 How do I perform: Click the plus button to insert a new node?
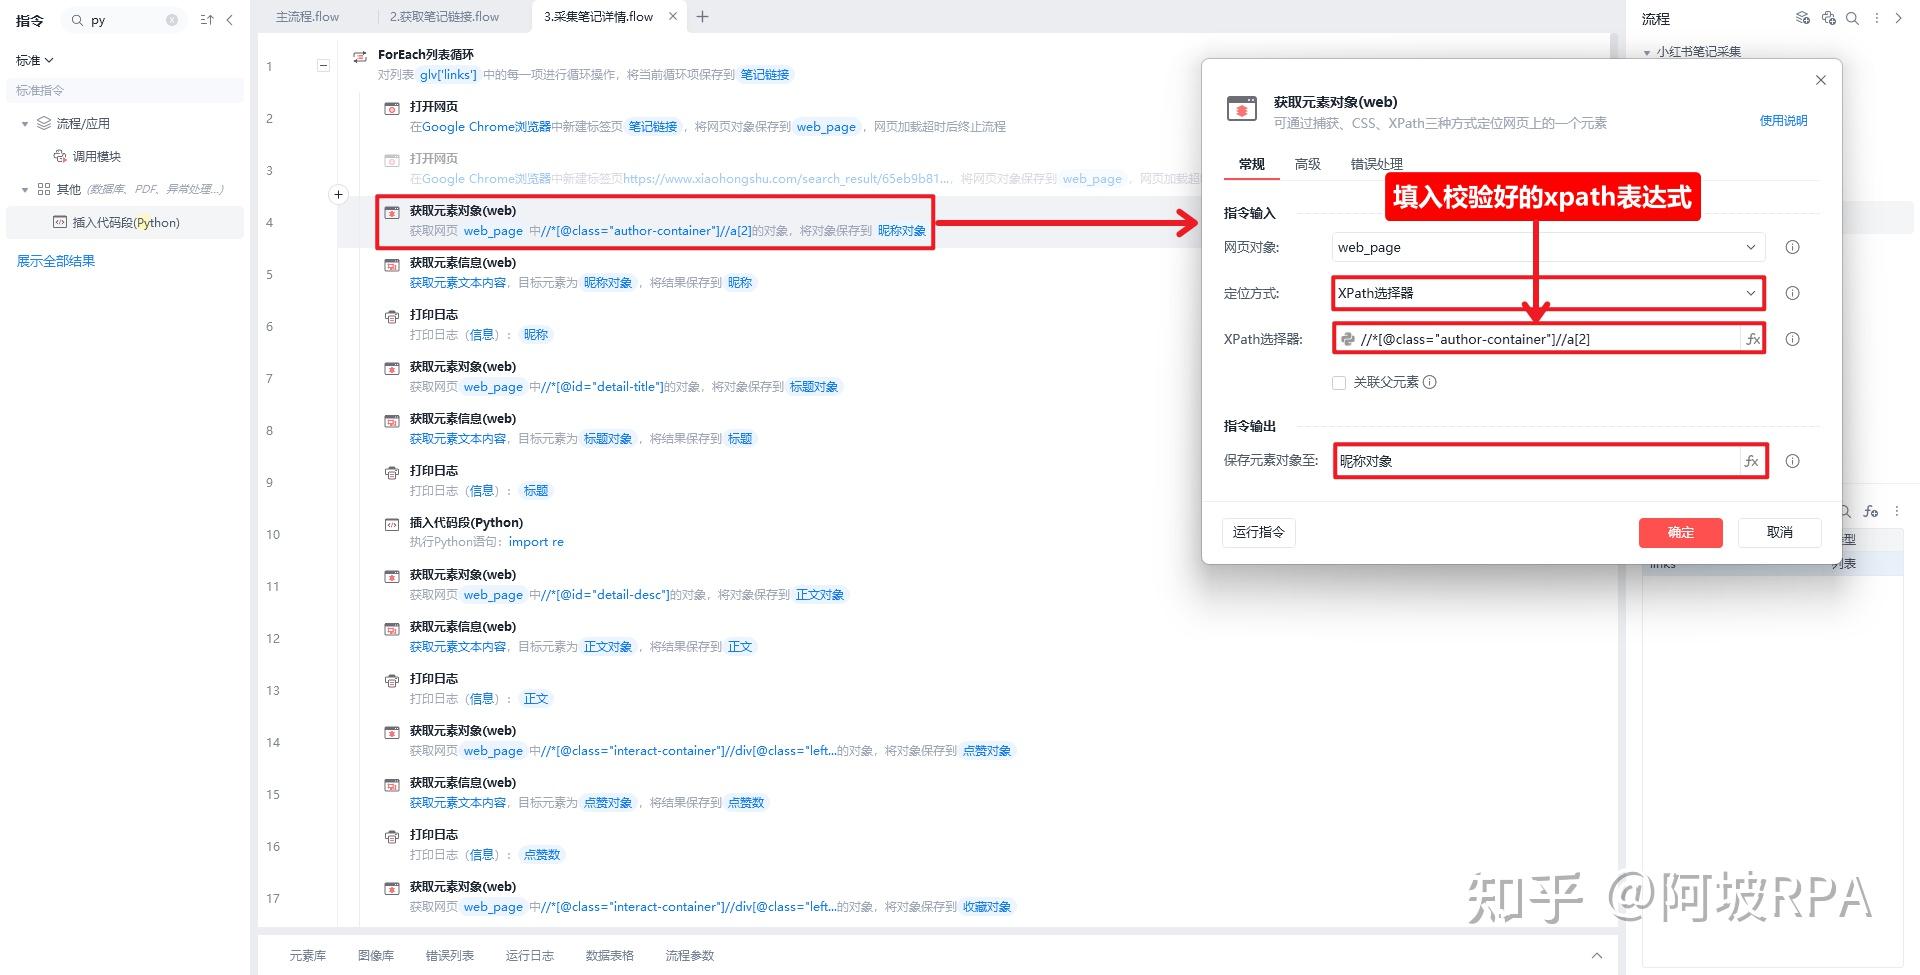(x=339, y=195)
